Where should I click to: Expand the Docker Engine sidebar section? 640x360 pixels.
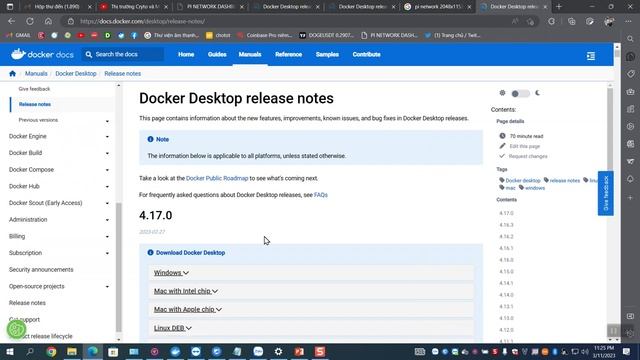point(107,137)
